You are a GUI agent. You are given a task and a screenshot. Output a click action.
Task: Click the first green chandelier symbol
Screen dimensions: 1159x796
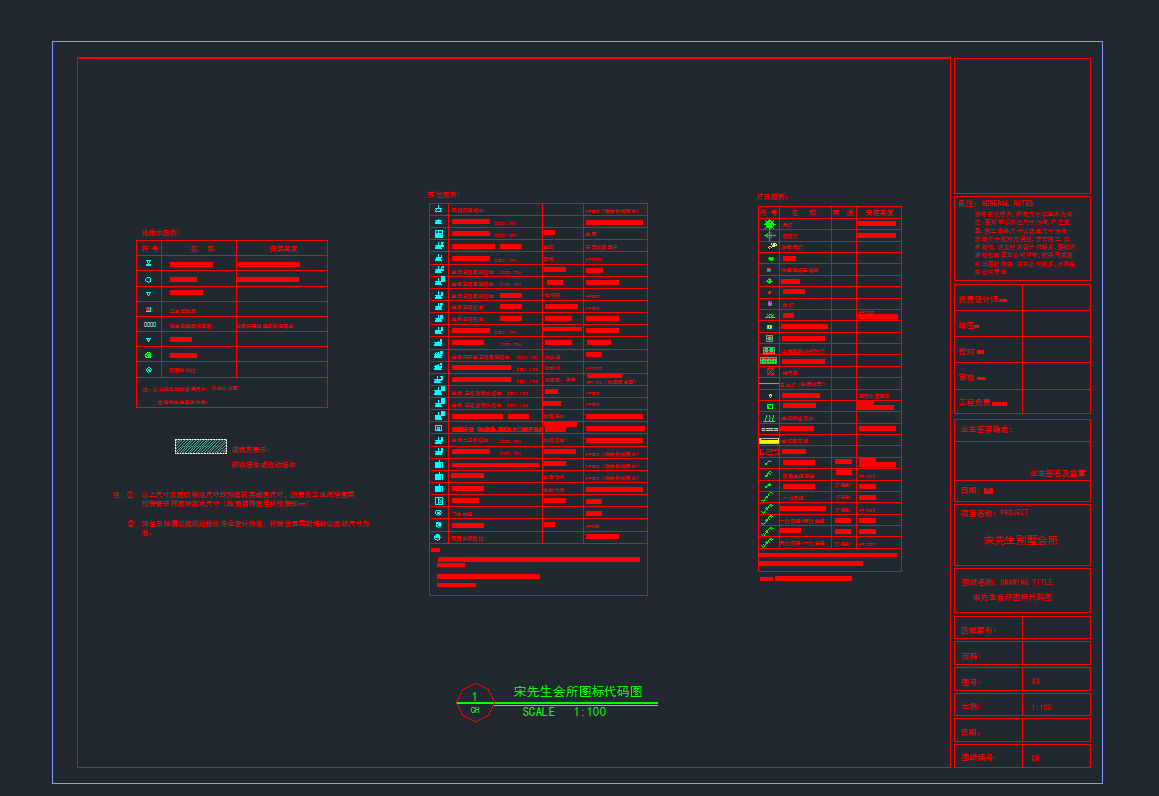(x=768, y=225)
